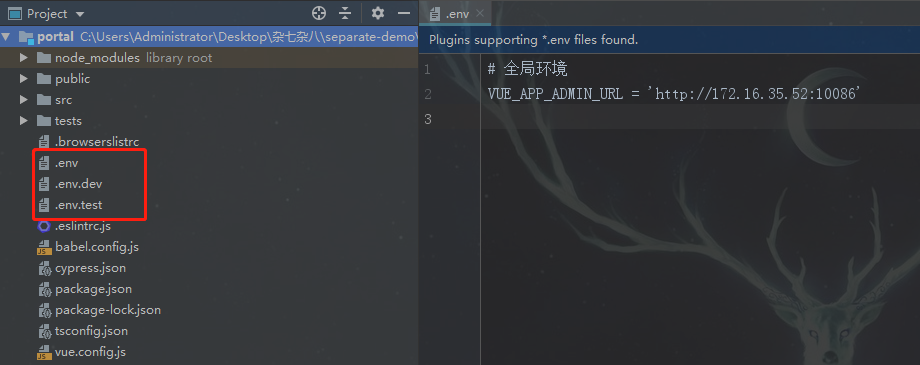The height and width of the screenshot is (365, 920).
Task: Select the node_modules folder icon
Action: [x=43, y=58]
